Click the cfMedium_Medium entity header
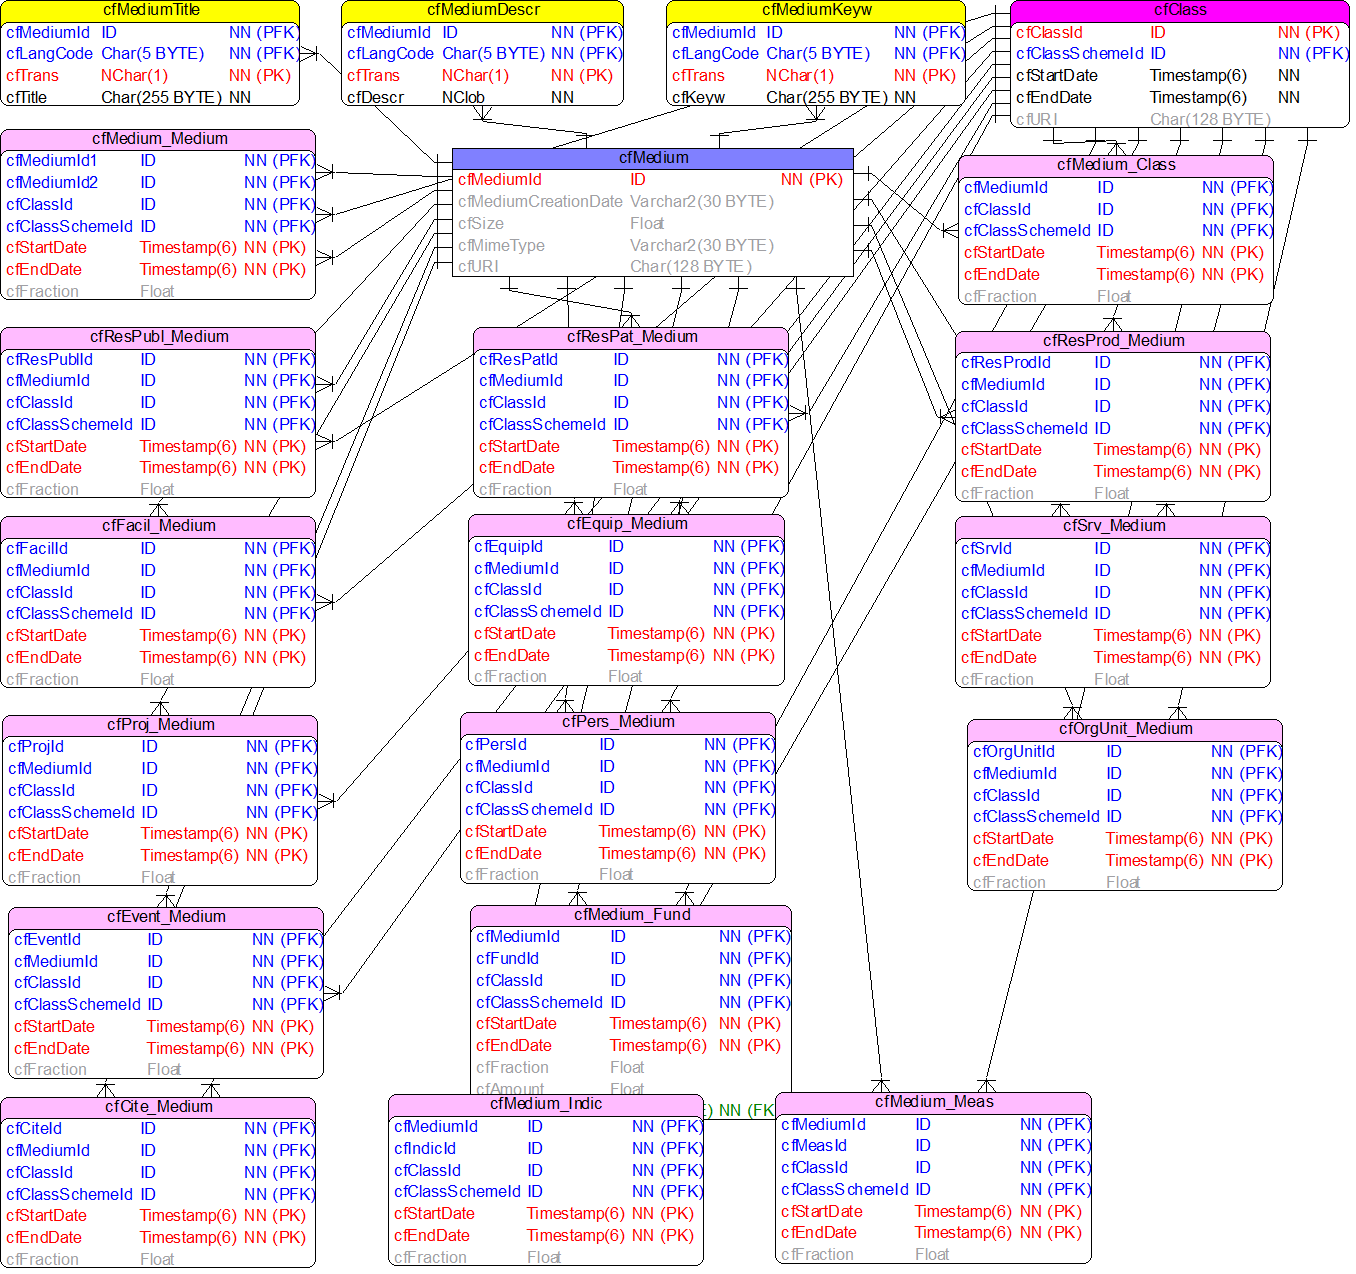This screenshot has height=1274, width=1356. tap(159, 139)
